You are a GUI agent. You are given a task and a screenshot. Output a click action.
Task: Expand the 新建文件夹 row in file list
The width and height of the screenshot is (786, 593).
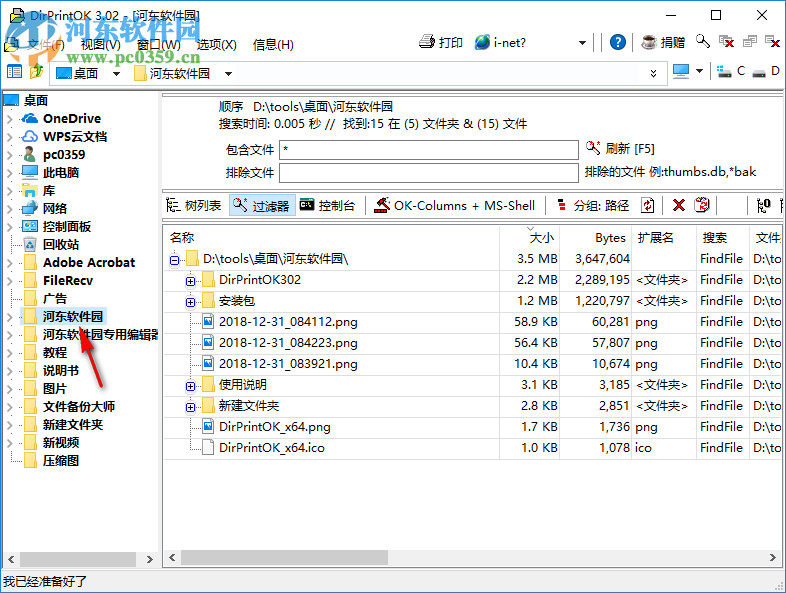[x=190, y=407]
